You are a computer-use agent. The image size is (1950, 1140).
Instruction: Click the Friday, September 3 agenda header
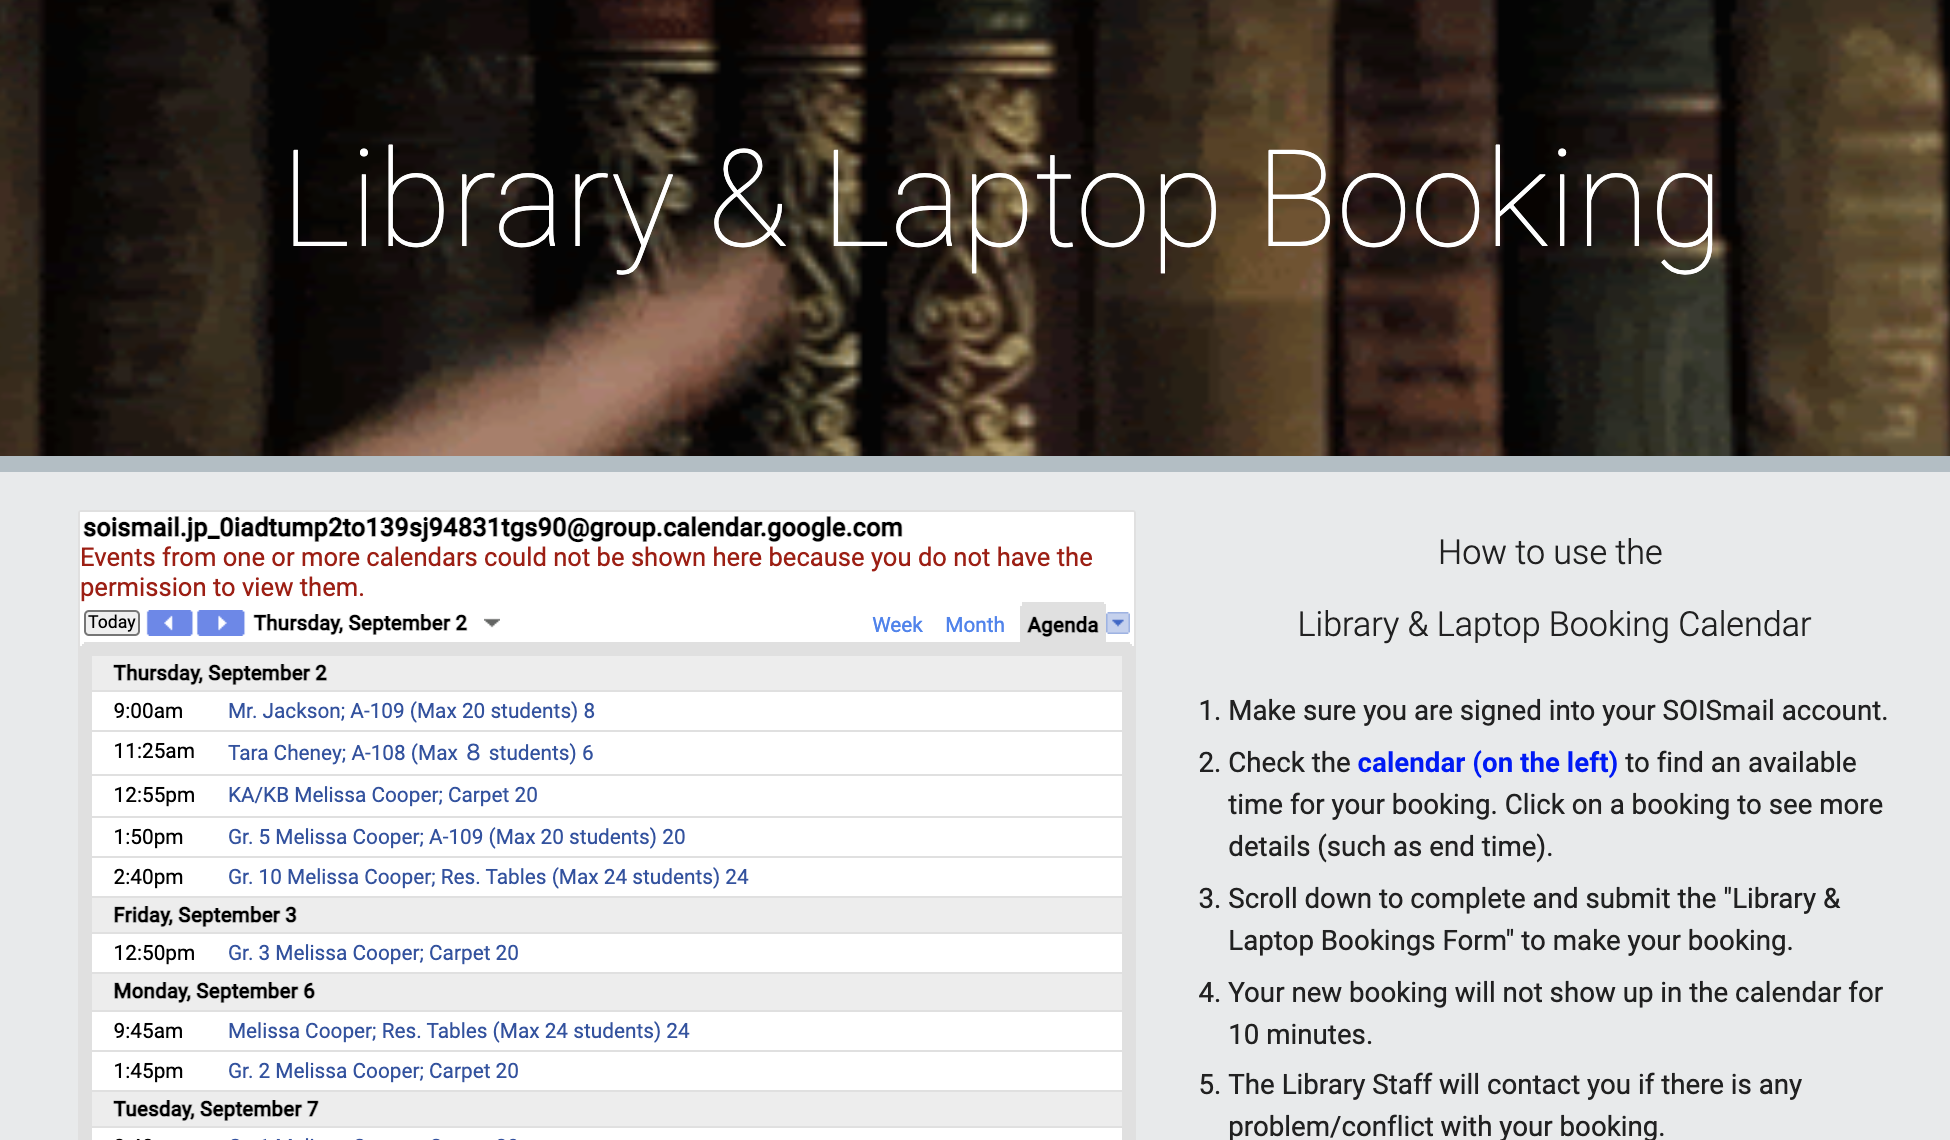pyautogui.click(x=205, y=915)
